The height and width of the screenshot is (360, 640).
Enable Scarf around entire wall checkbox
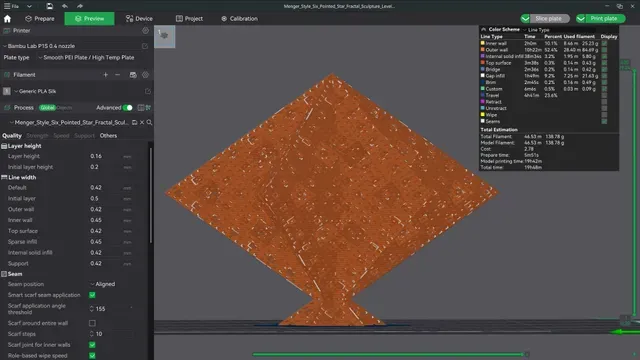[92, 323]
